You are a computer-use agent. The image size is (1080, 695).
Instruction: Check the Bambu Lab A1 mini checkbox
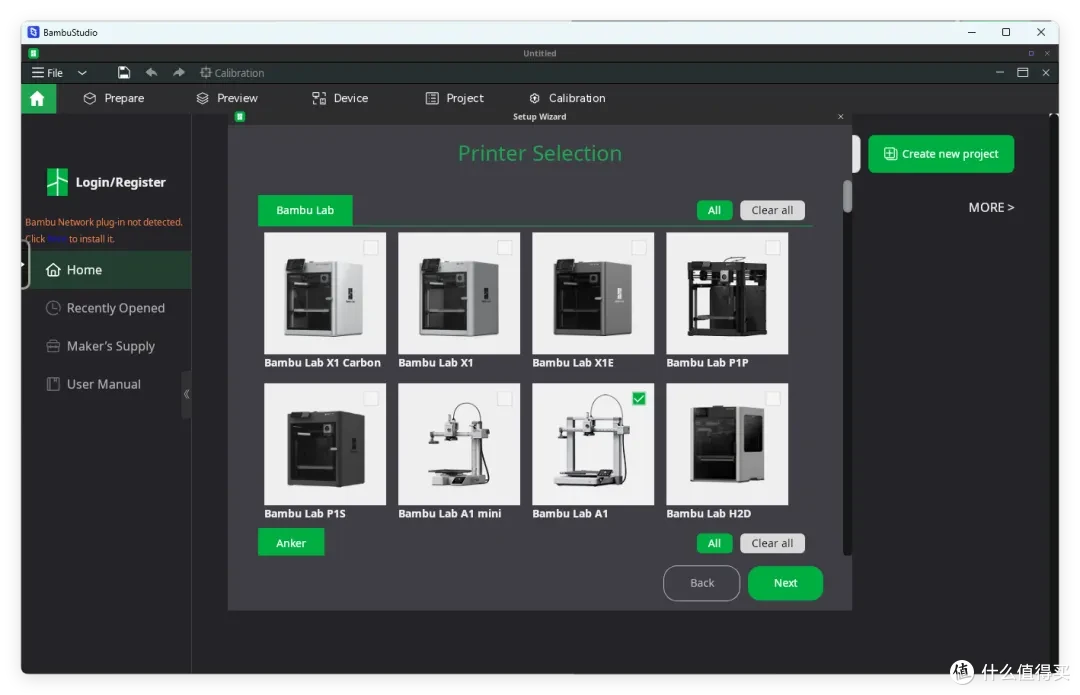click(505, 399)
